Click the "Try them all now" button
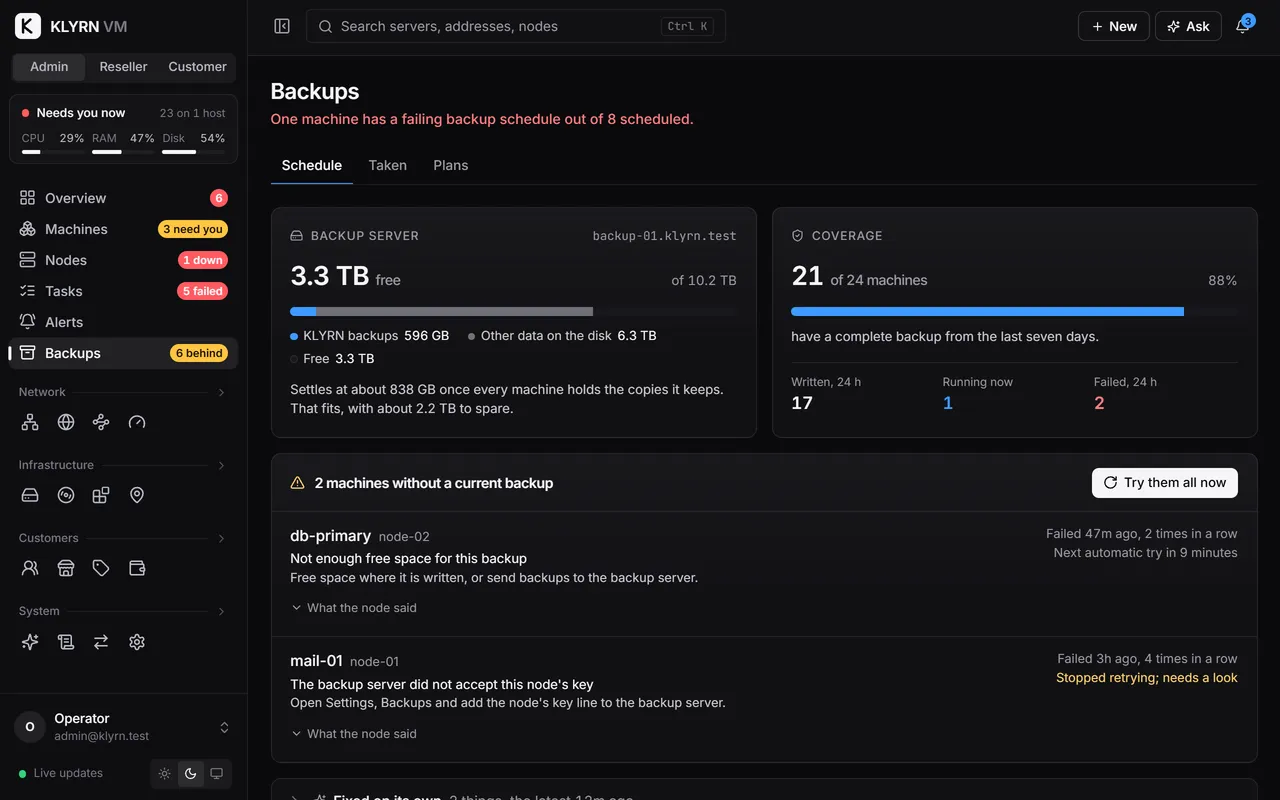Image resolution: width=1280 pixels, height=800 pixels. click(x=1165, y=482)
